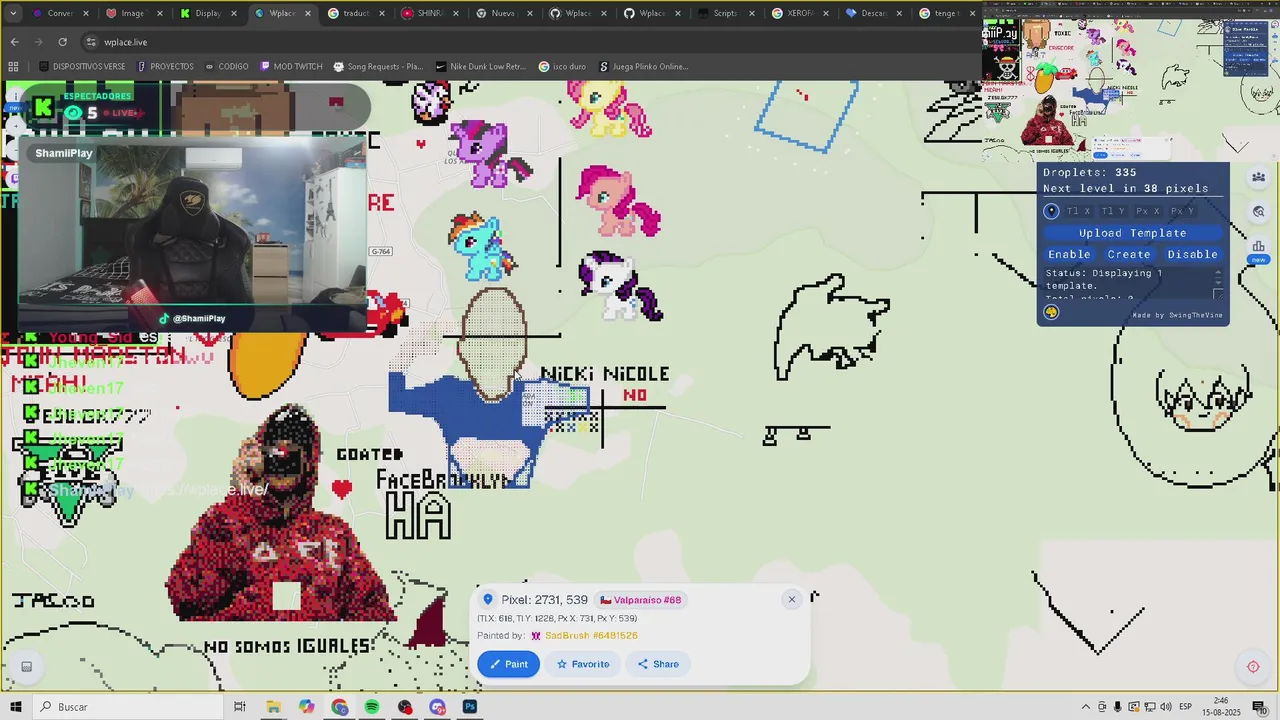Open the Windows Start menu
This screenshot has width=1280, height=720.
(16, 707)
